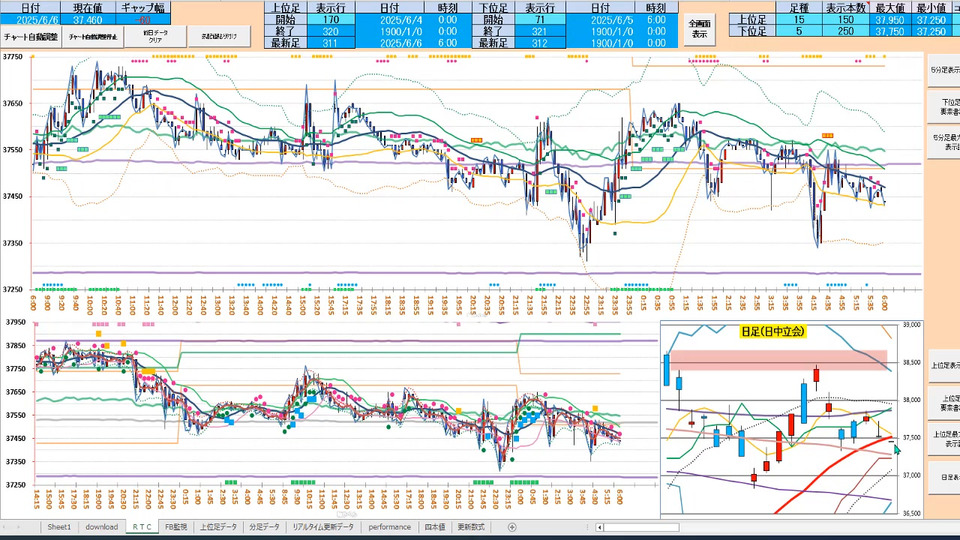Viewport: 960px width, 540px height.
Task: Open the download sheet tab
Action: click(x=101, y=527)
